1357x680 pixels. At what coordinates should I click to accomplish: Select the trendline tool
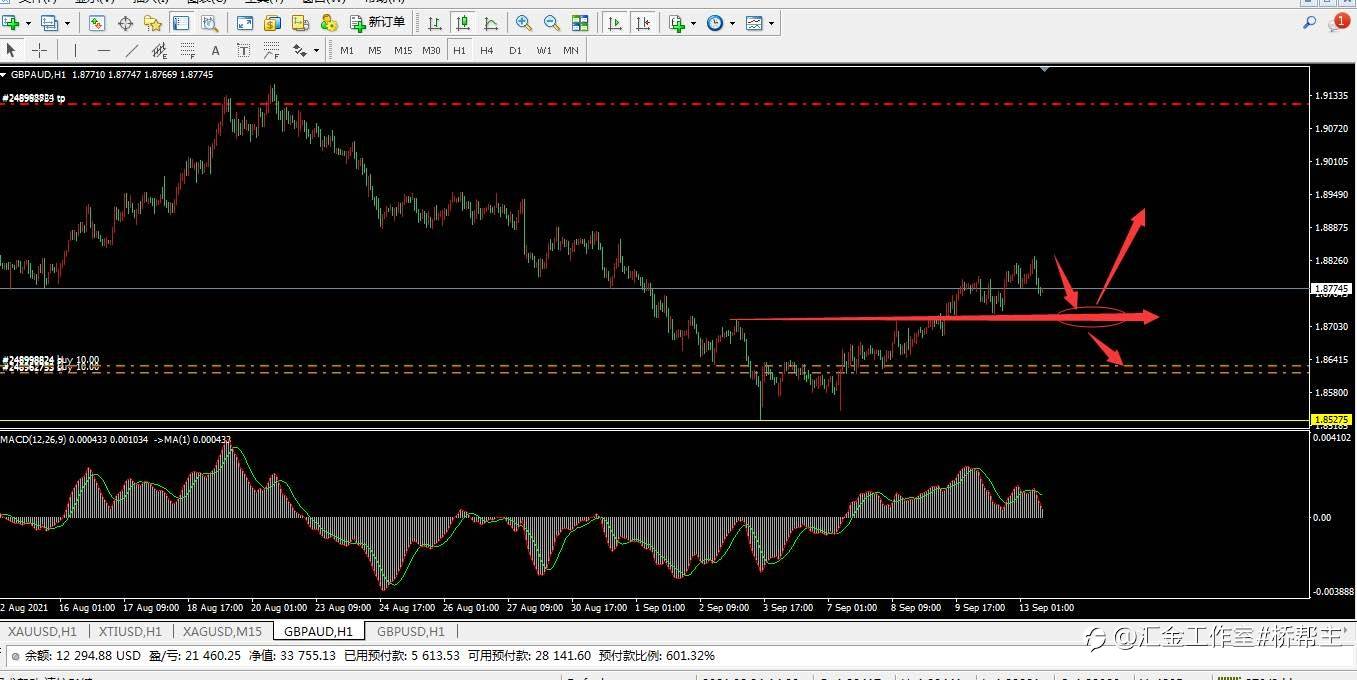(132, 50)
